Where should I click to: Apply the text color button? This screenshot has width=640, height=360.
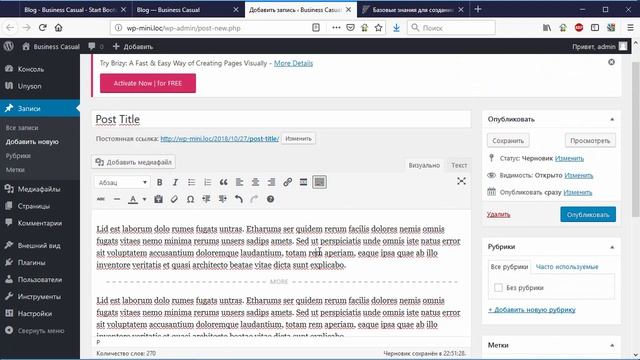coord(133,199)
